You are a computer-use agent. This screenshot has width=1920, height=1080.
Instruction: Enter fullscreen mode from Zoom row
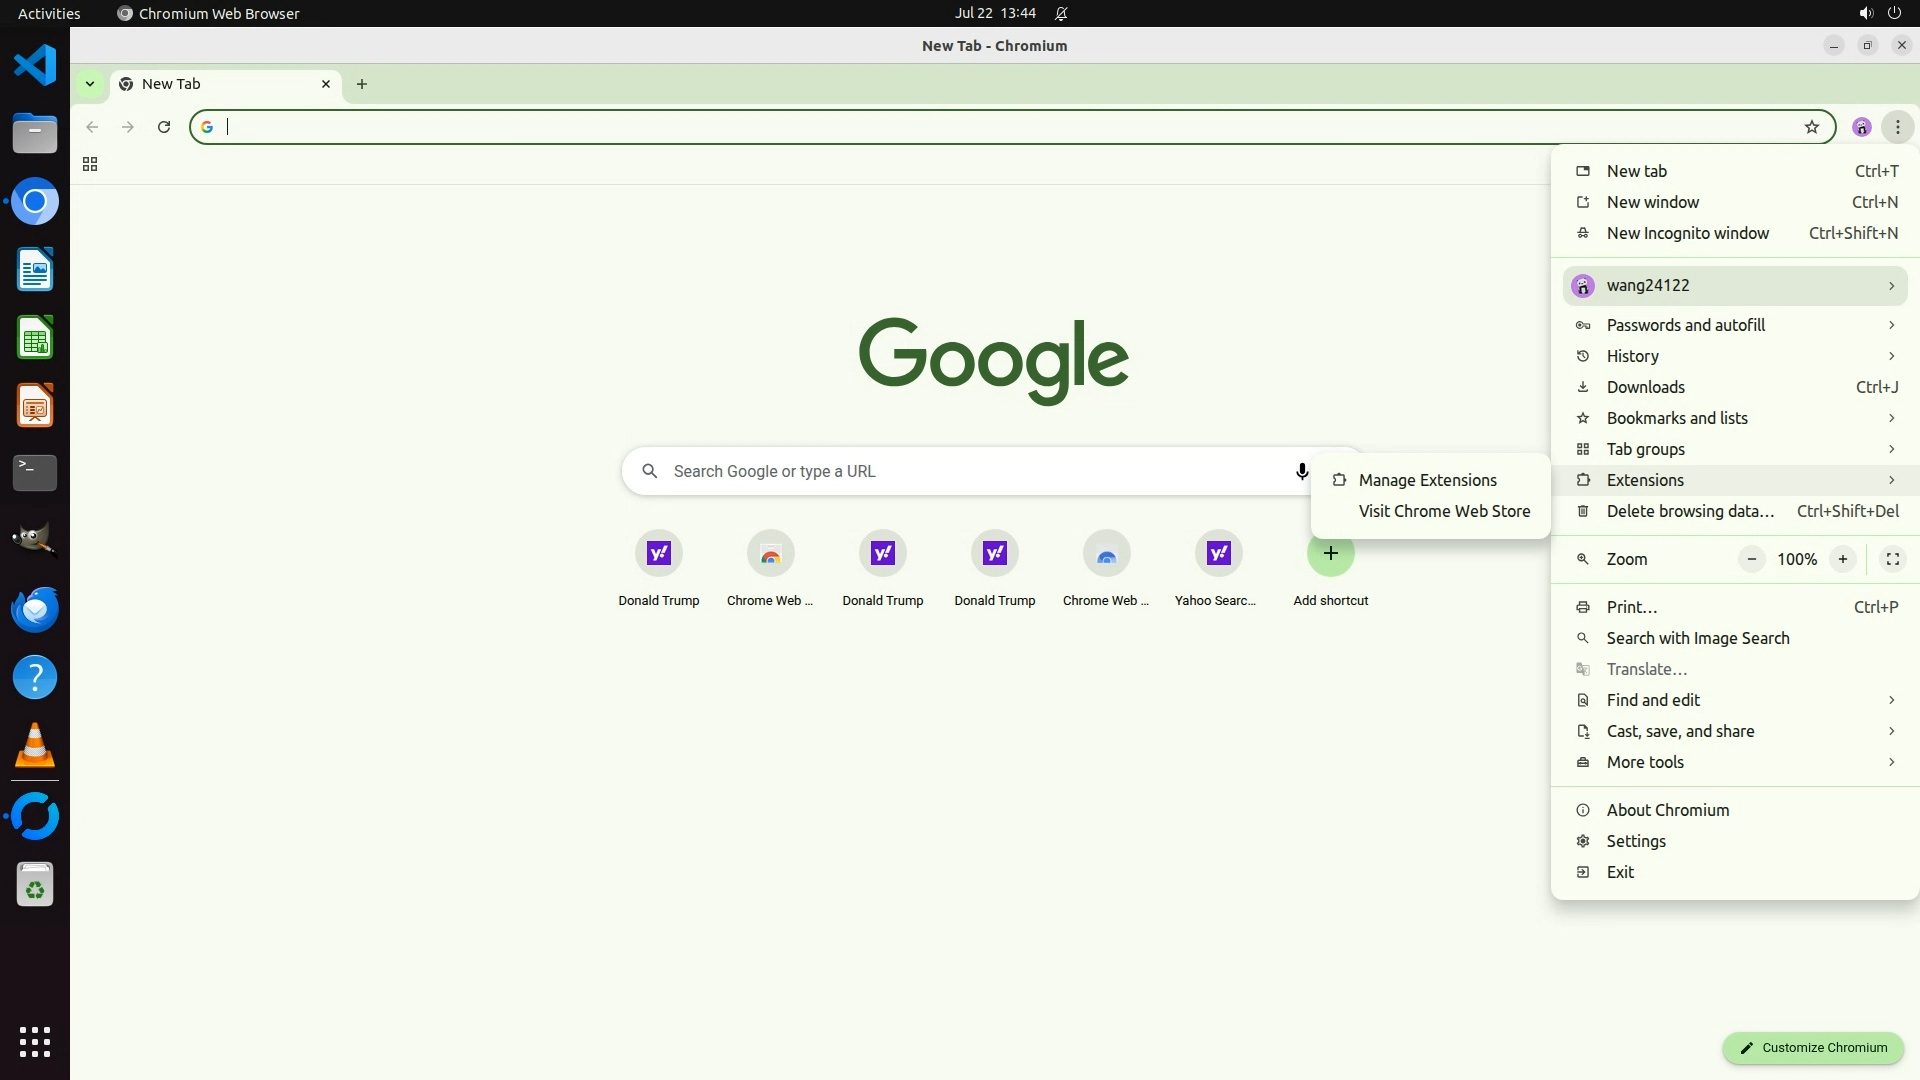1892,559
